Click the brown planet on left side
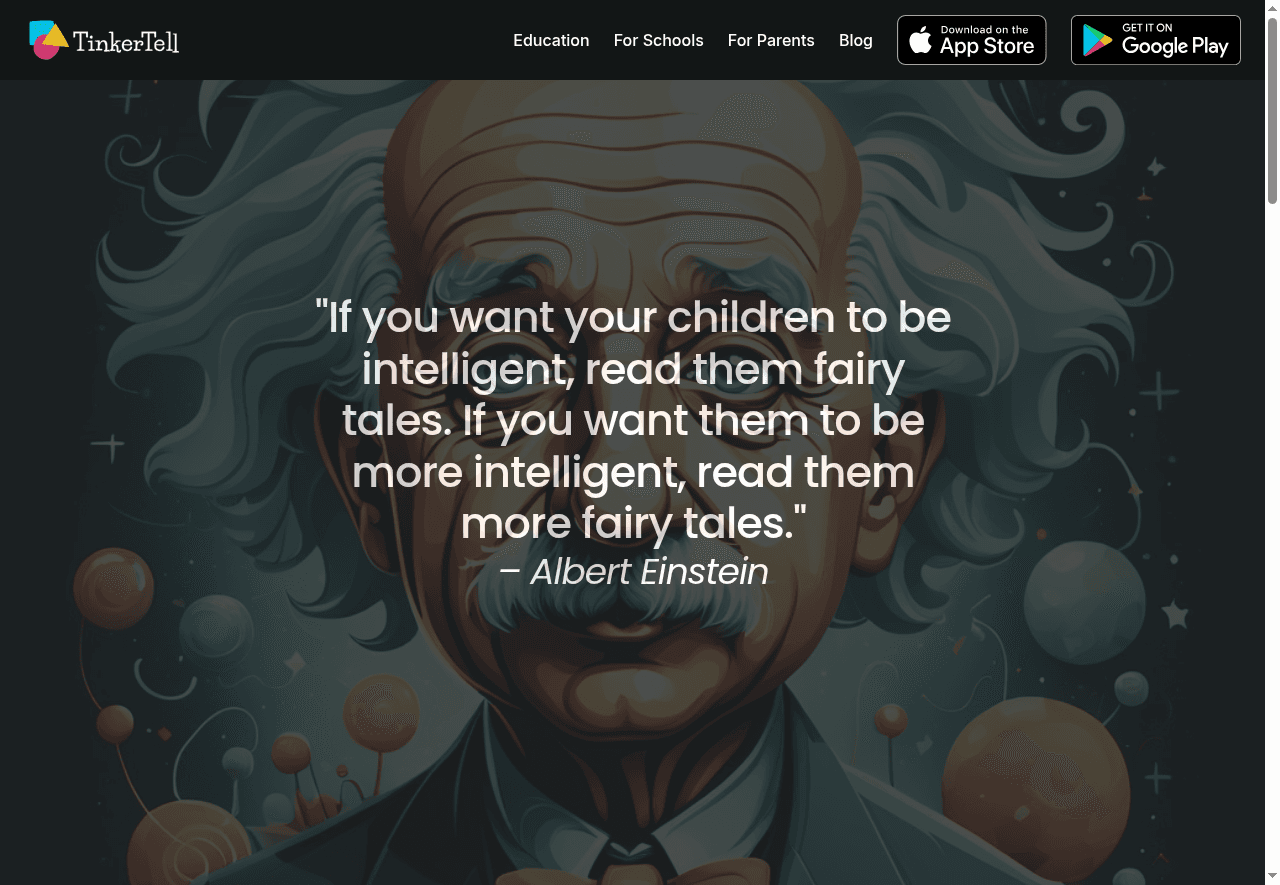Screen dimensions: 1280x885 pos(113,587)
